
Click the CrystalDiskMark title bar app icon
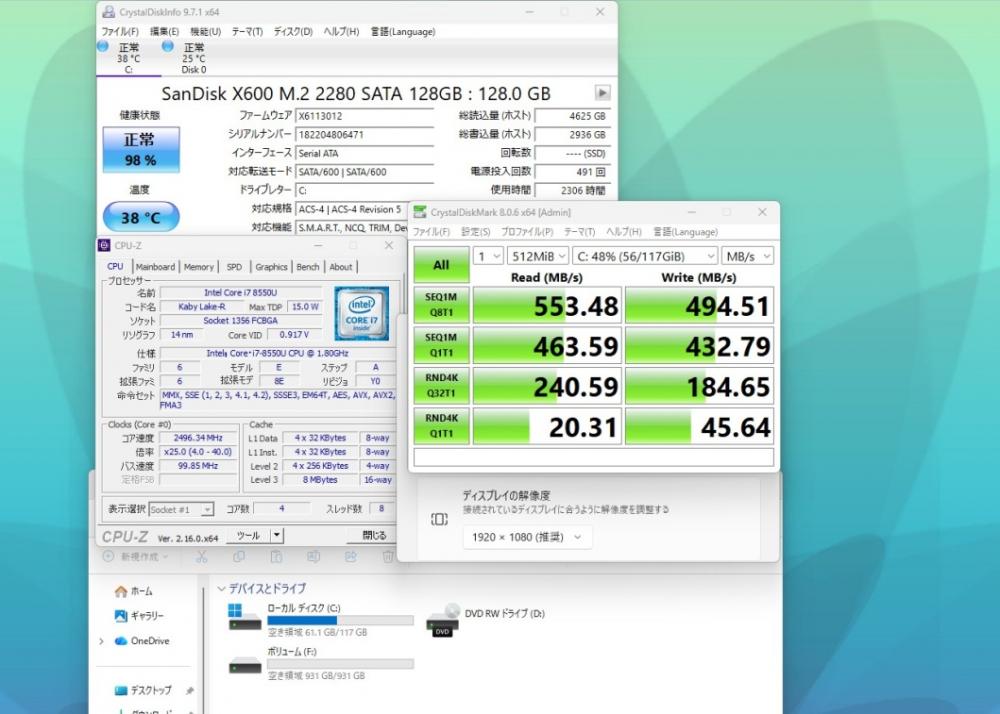click(x=420, y=212)
